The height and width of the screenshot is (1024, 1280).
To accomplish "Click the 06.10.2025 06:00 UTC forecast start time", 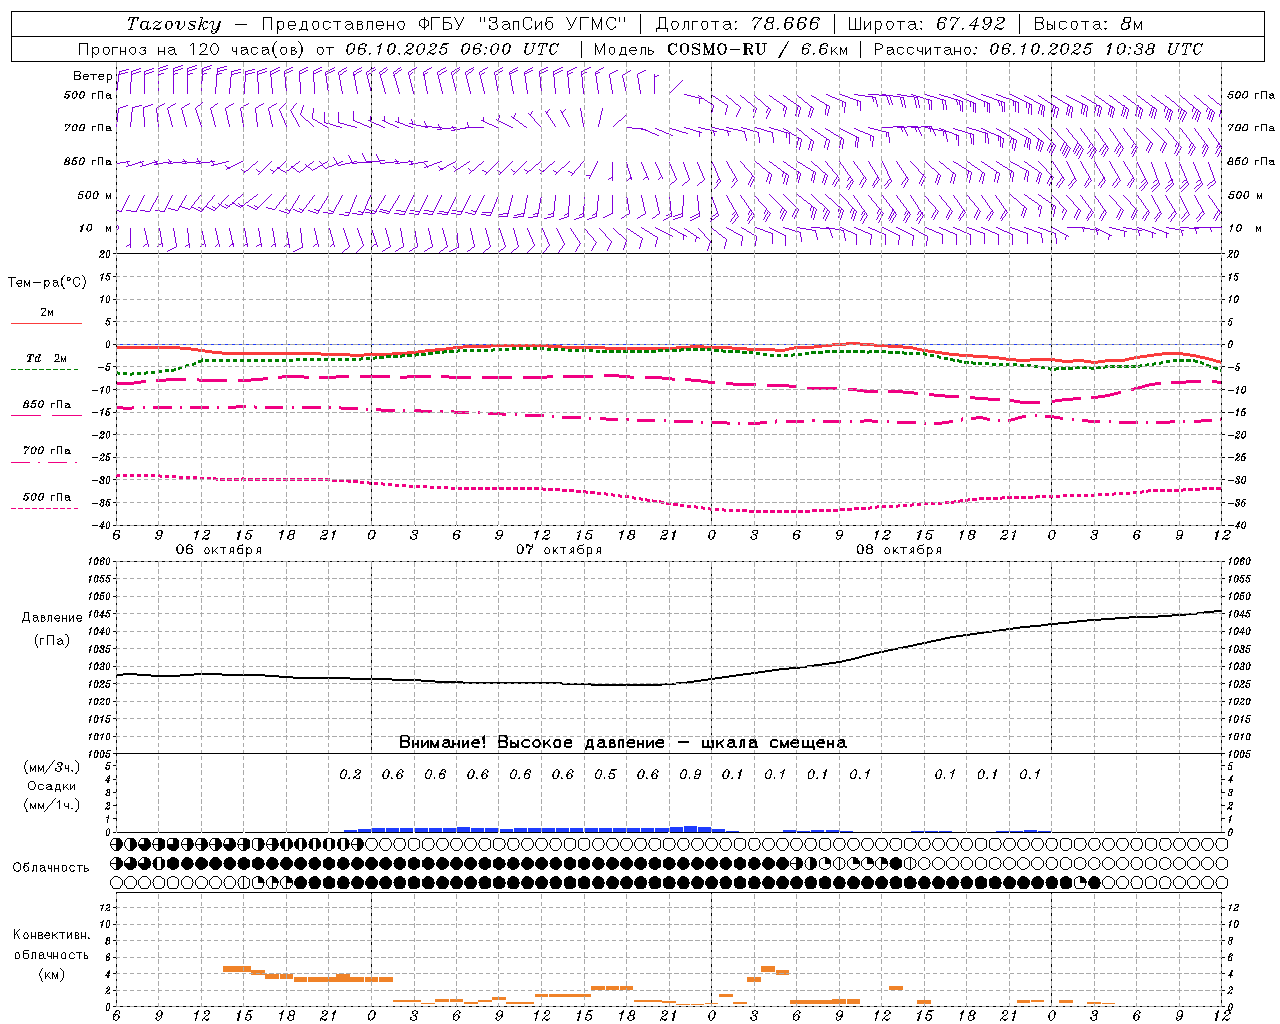I will [452, 49].
